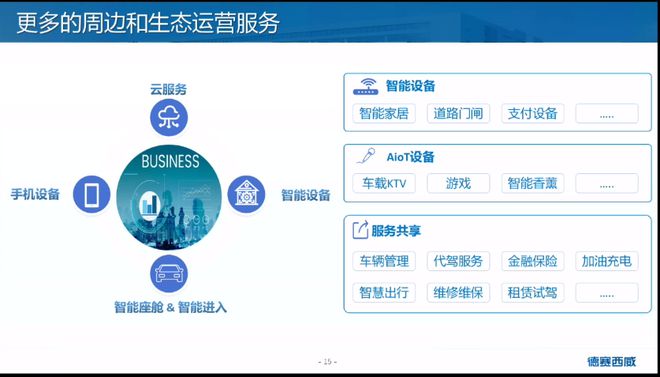The height and width of the screenshot is (377, 660).
Task: Click the cloud service circle icon
Action: (x=169, y=118)
